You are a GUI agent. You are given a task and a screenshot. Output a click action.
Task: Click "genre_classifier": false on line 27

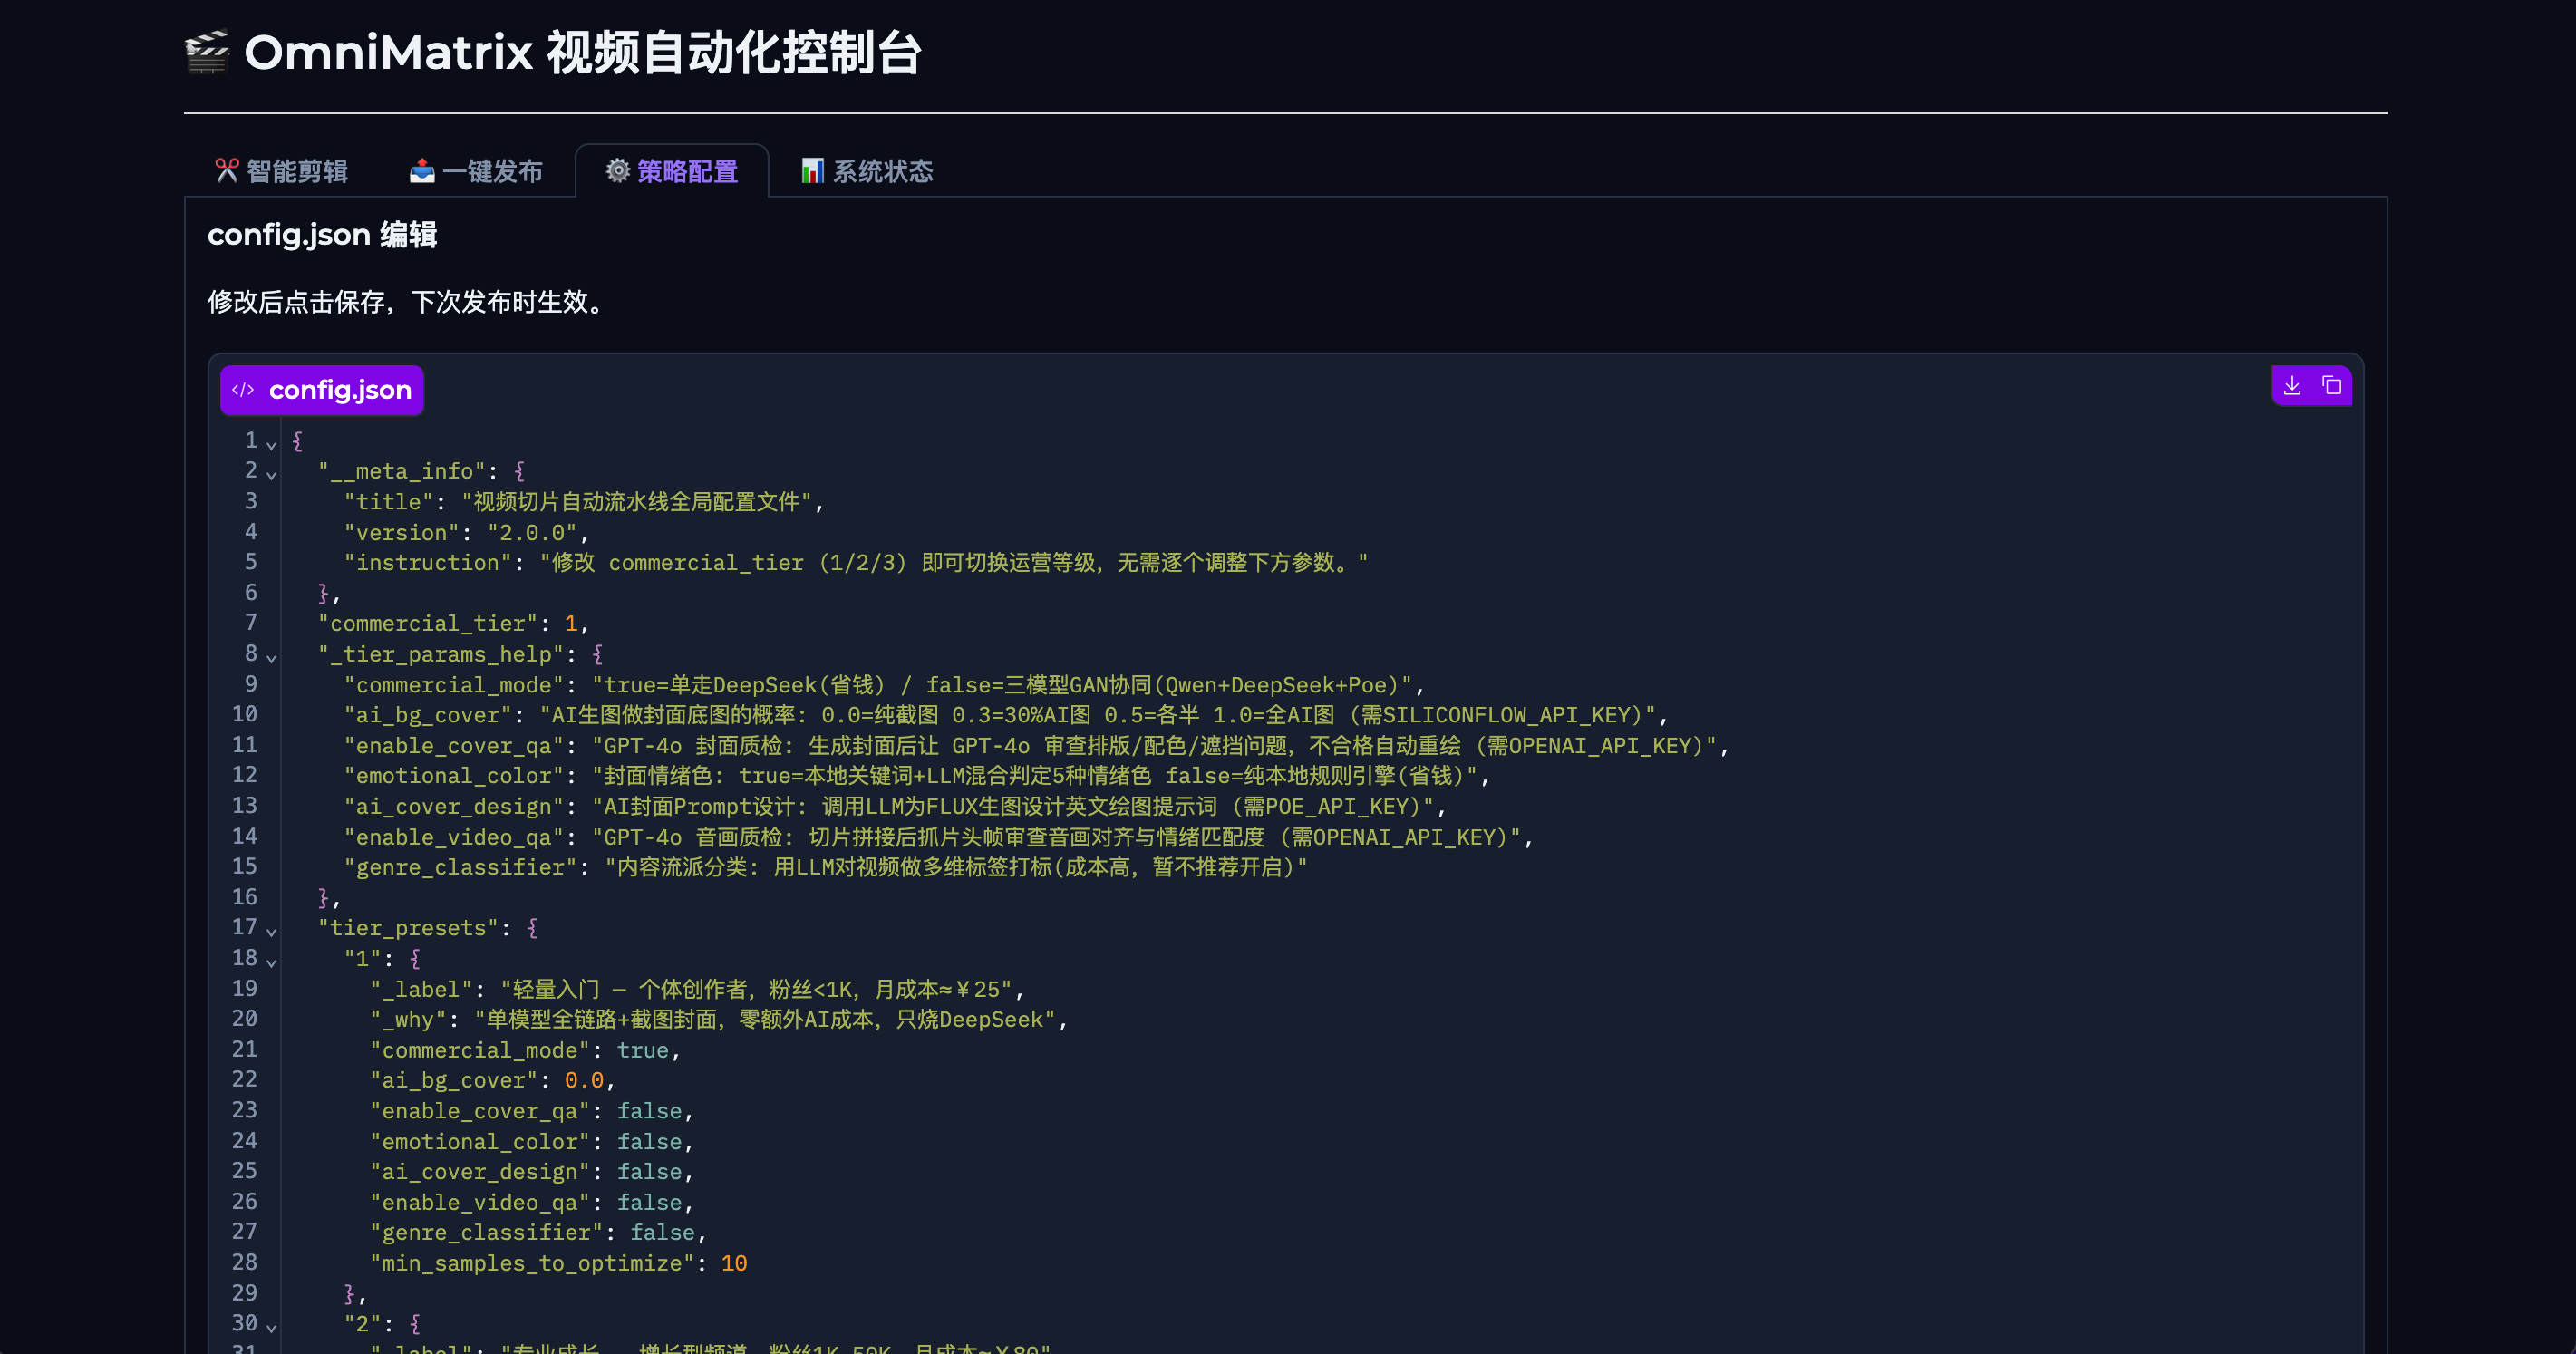click(x=538, y=1233)
